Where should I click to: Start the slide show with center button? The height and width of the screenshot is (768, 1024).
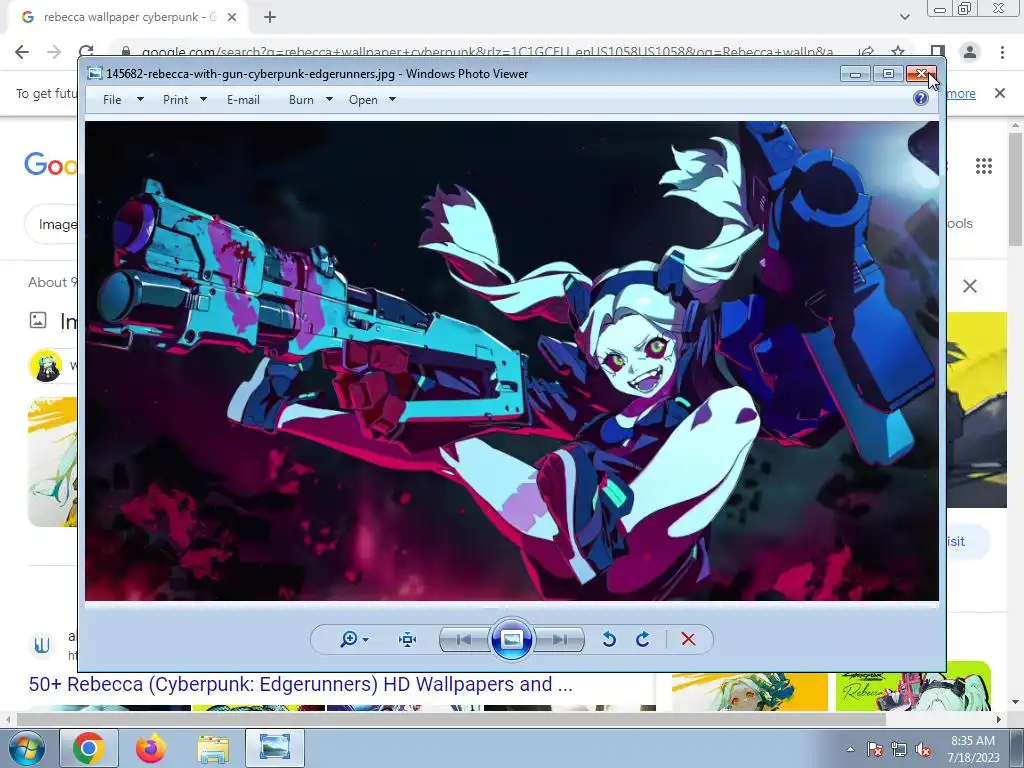(511, 639)
